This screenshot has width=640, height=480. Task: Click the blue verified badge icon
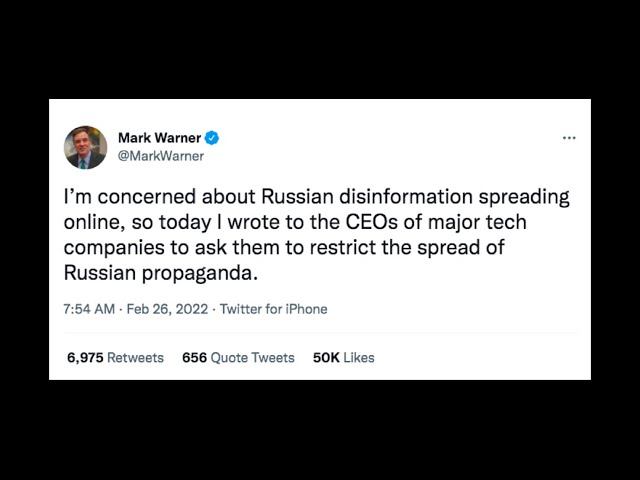tap(213, 138)
